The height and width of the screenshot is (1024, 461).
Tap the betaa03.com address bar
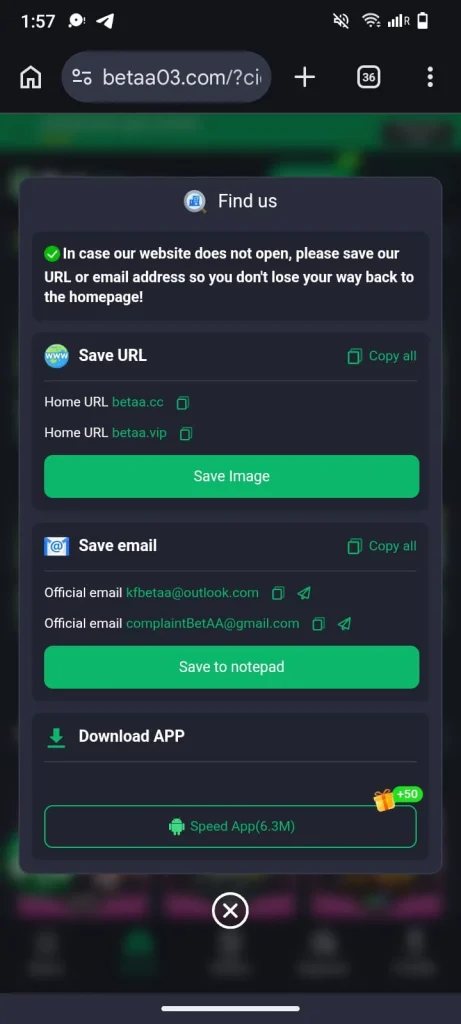click(x=167, y=77)
